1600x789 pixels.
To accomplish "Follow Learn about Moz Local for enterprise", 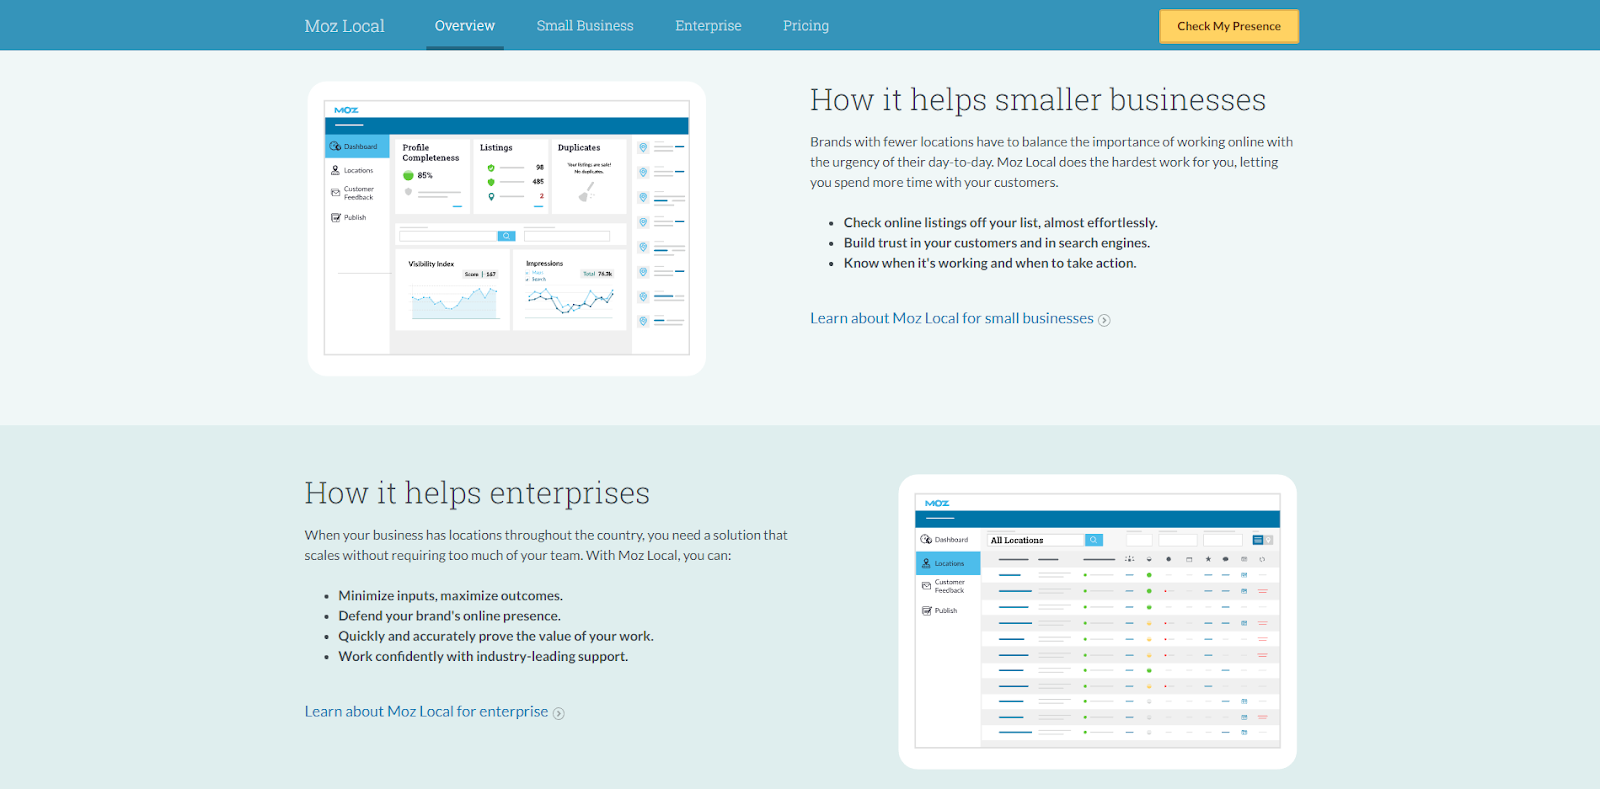I will 434,711.
